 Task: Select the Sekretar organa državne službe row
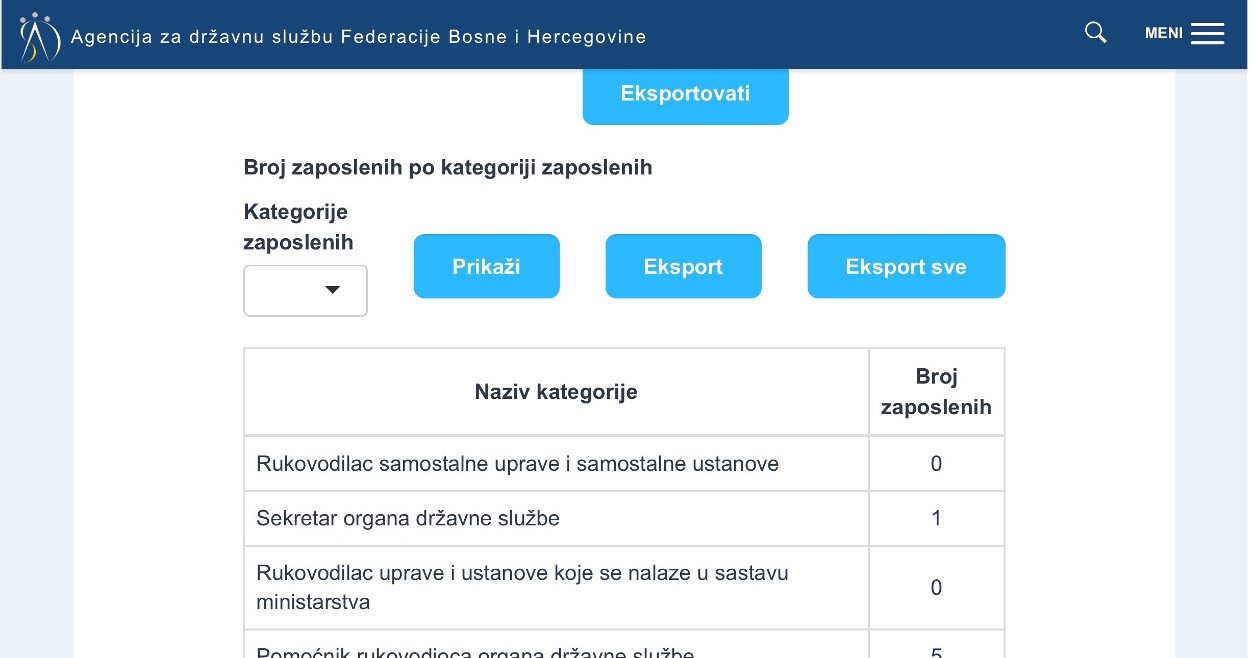(x=625, y=519)
